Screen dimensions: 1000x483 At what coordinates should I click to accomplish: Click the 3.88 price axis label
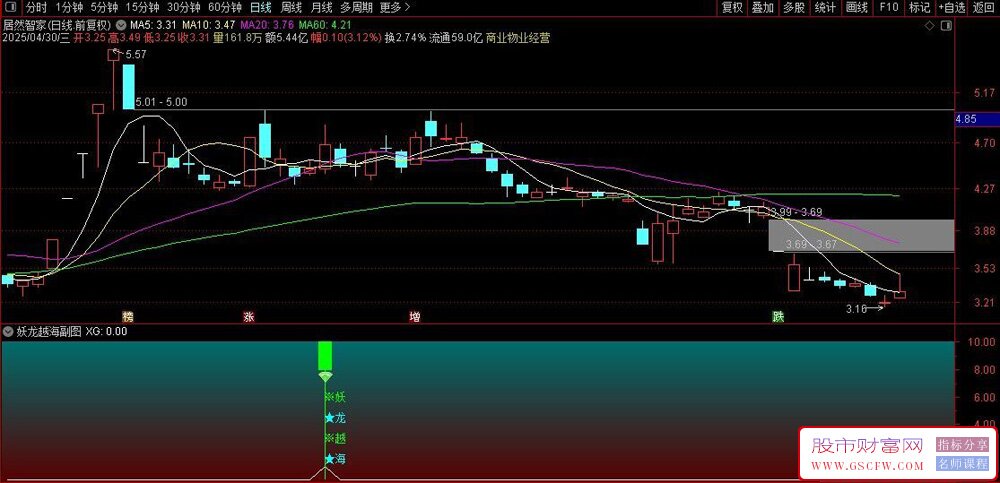(x=985, y=231)
